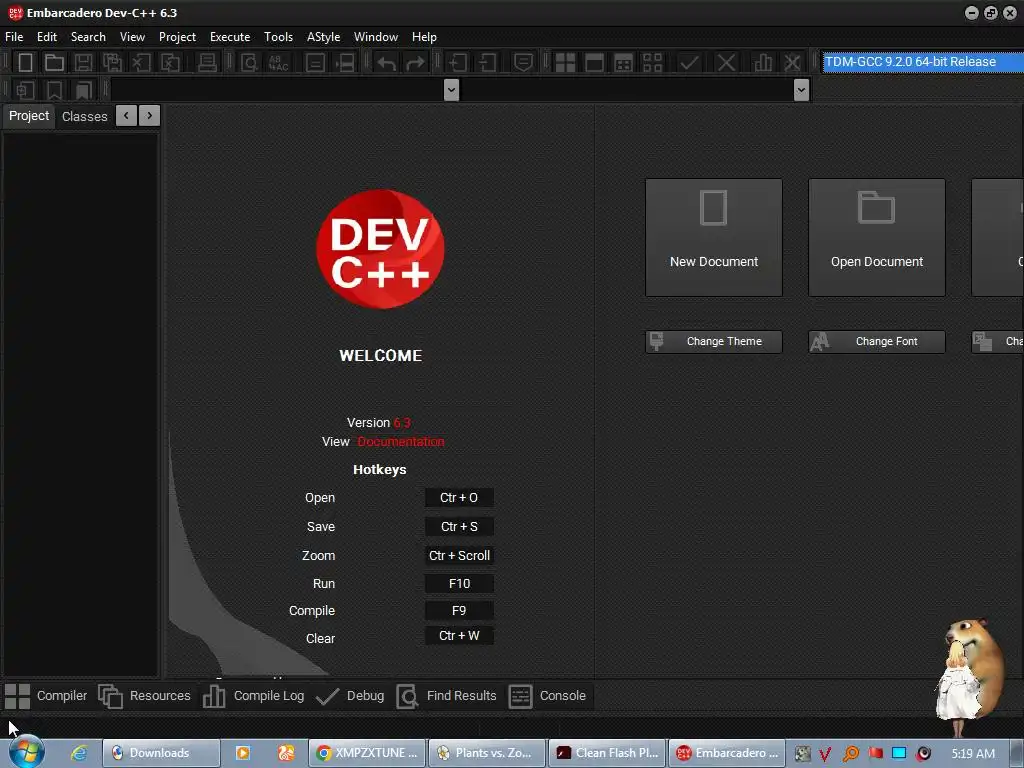Click the Print toolbar icon
The image size is (1024, 768).
(x=207, y=63)
